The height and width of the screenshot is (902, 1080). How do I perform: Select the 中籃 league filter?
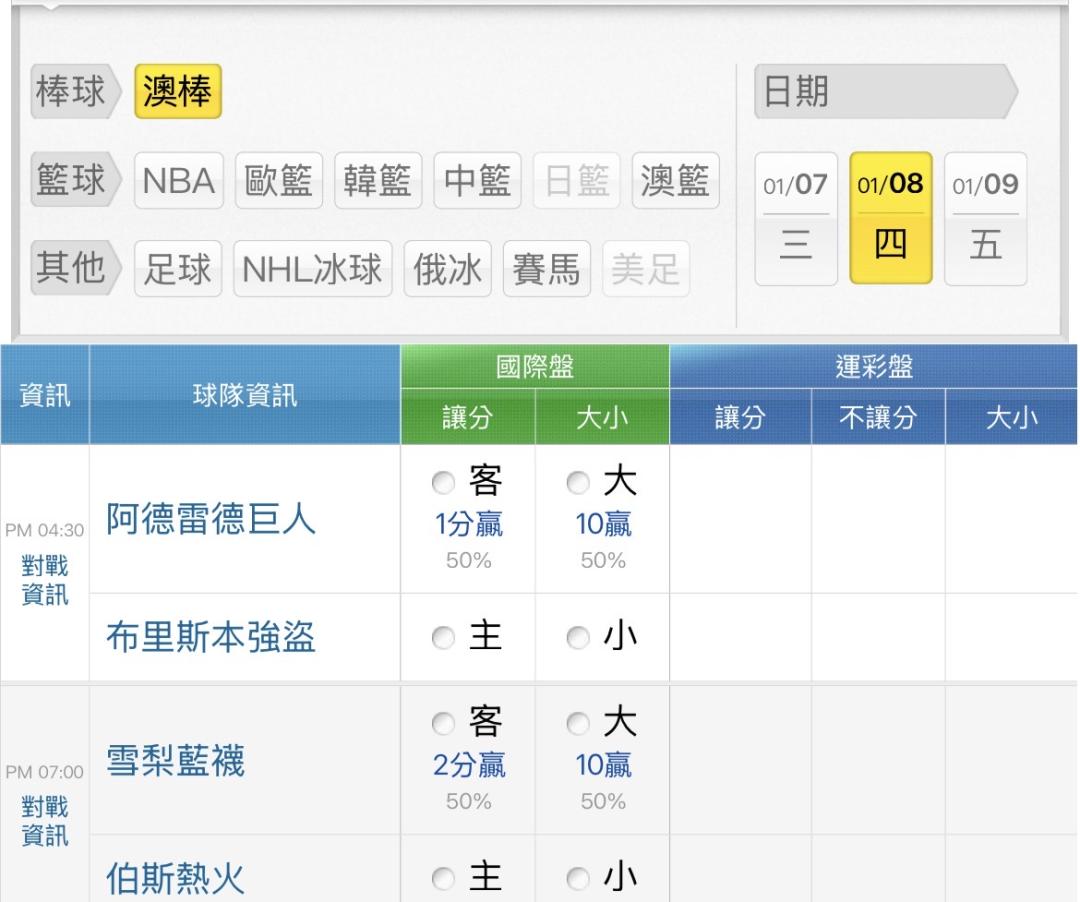click(x=477, y=182)
